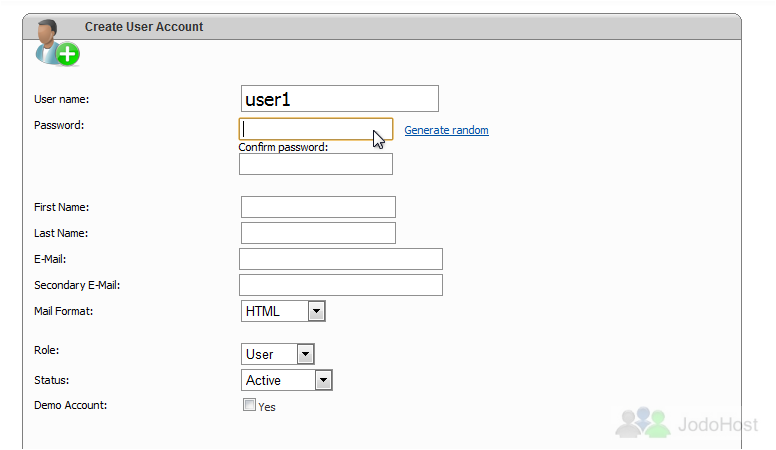Viewport: 776px width, 450px height.
Task: Click the Create User Account header title
Action: coord(144,27)
